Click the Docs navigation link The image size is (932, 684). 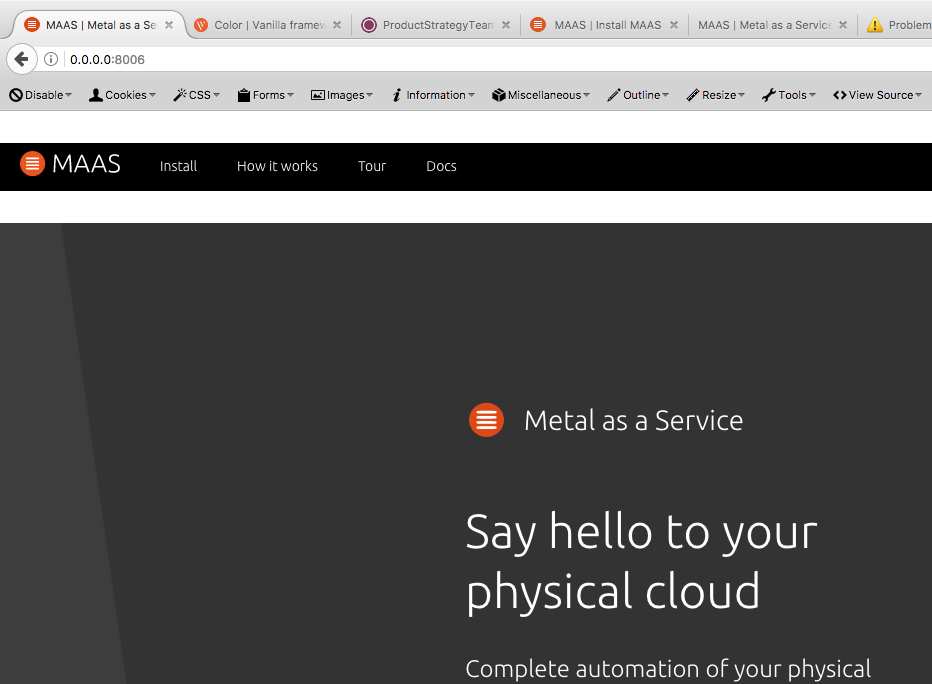pos(441,167)
